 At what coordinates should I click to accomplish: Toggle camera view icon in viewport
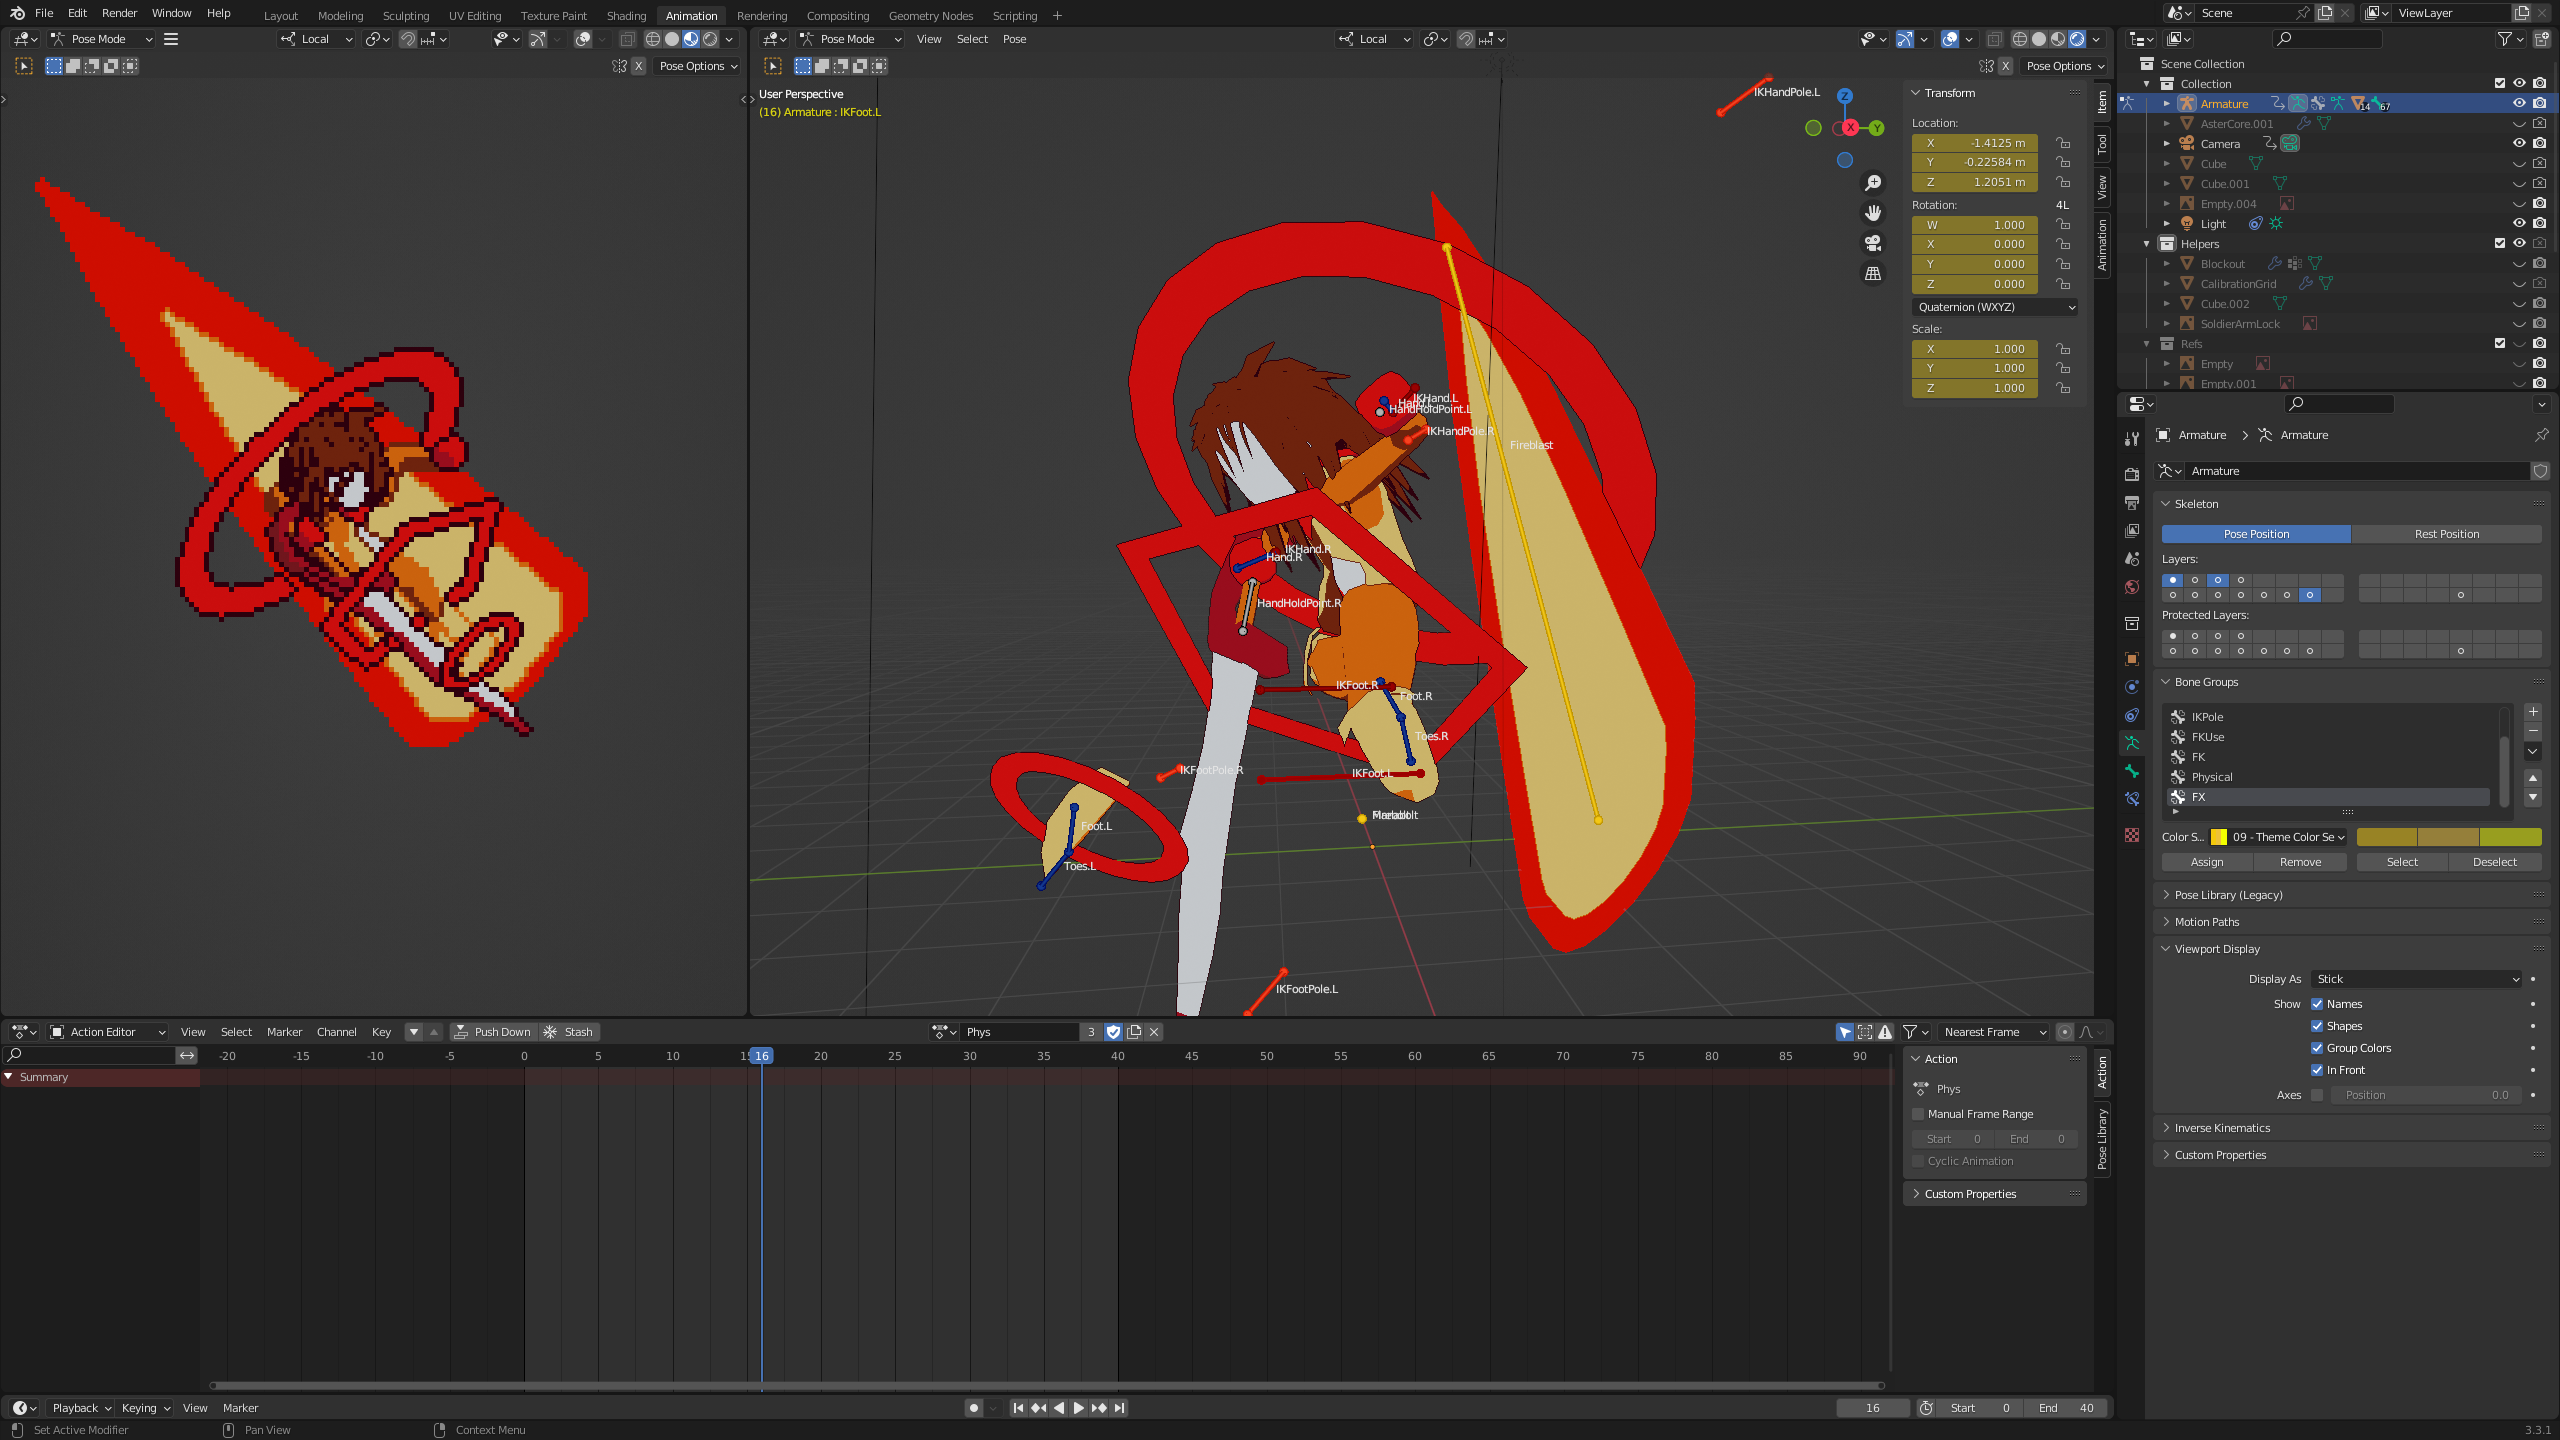pos(1873,243)
